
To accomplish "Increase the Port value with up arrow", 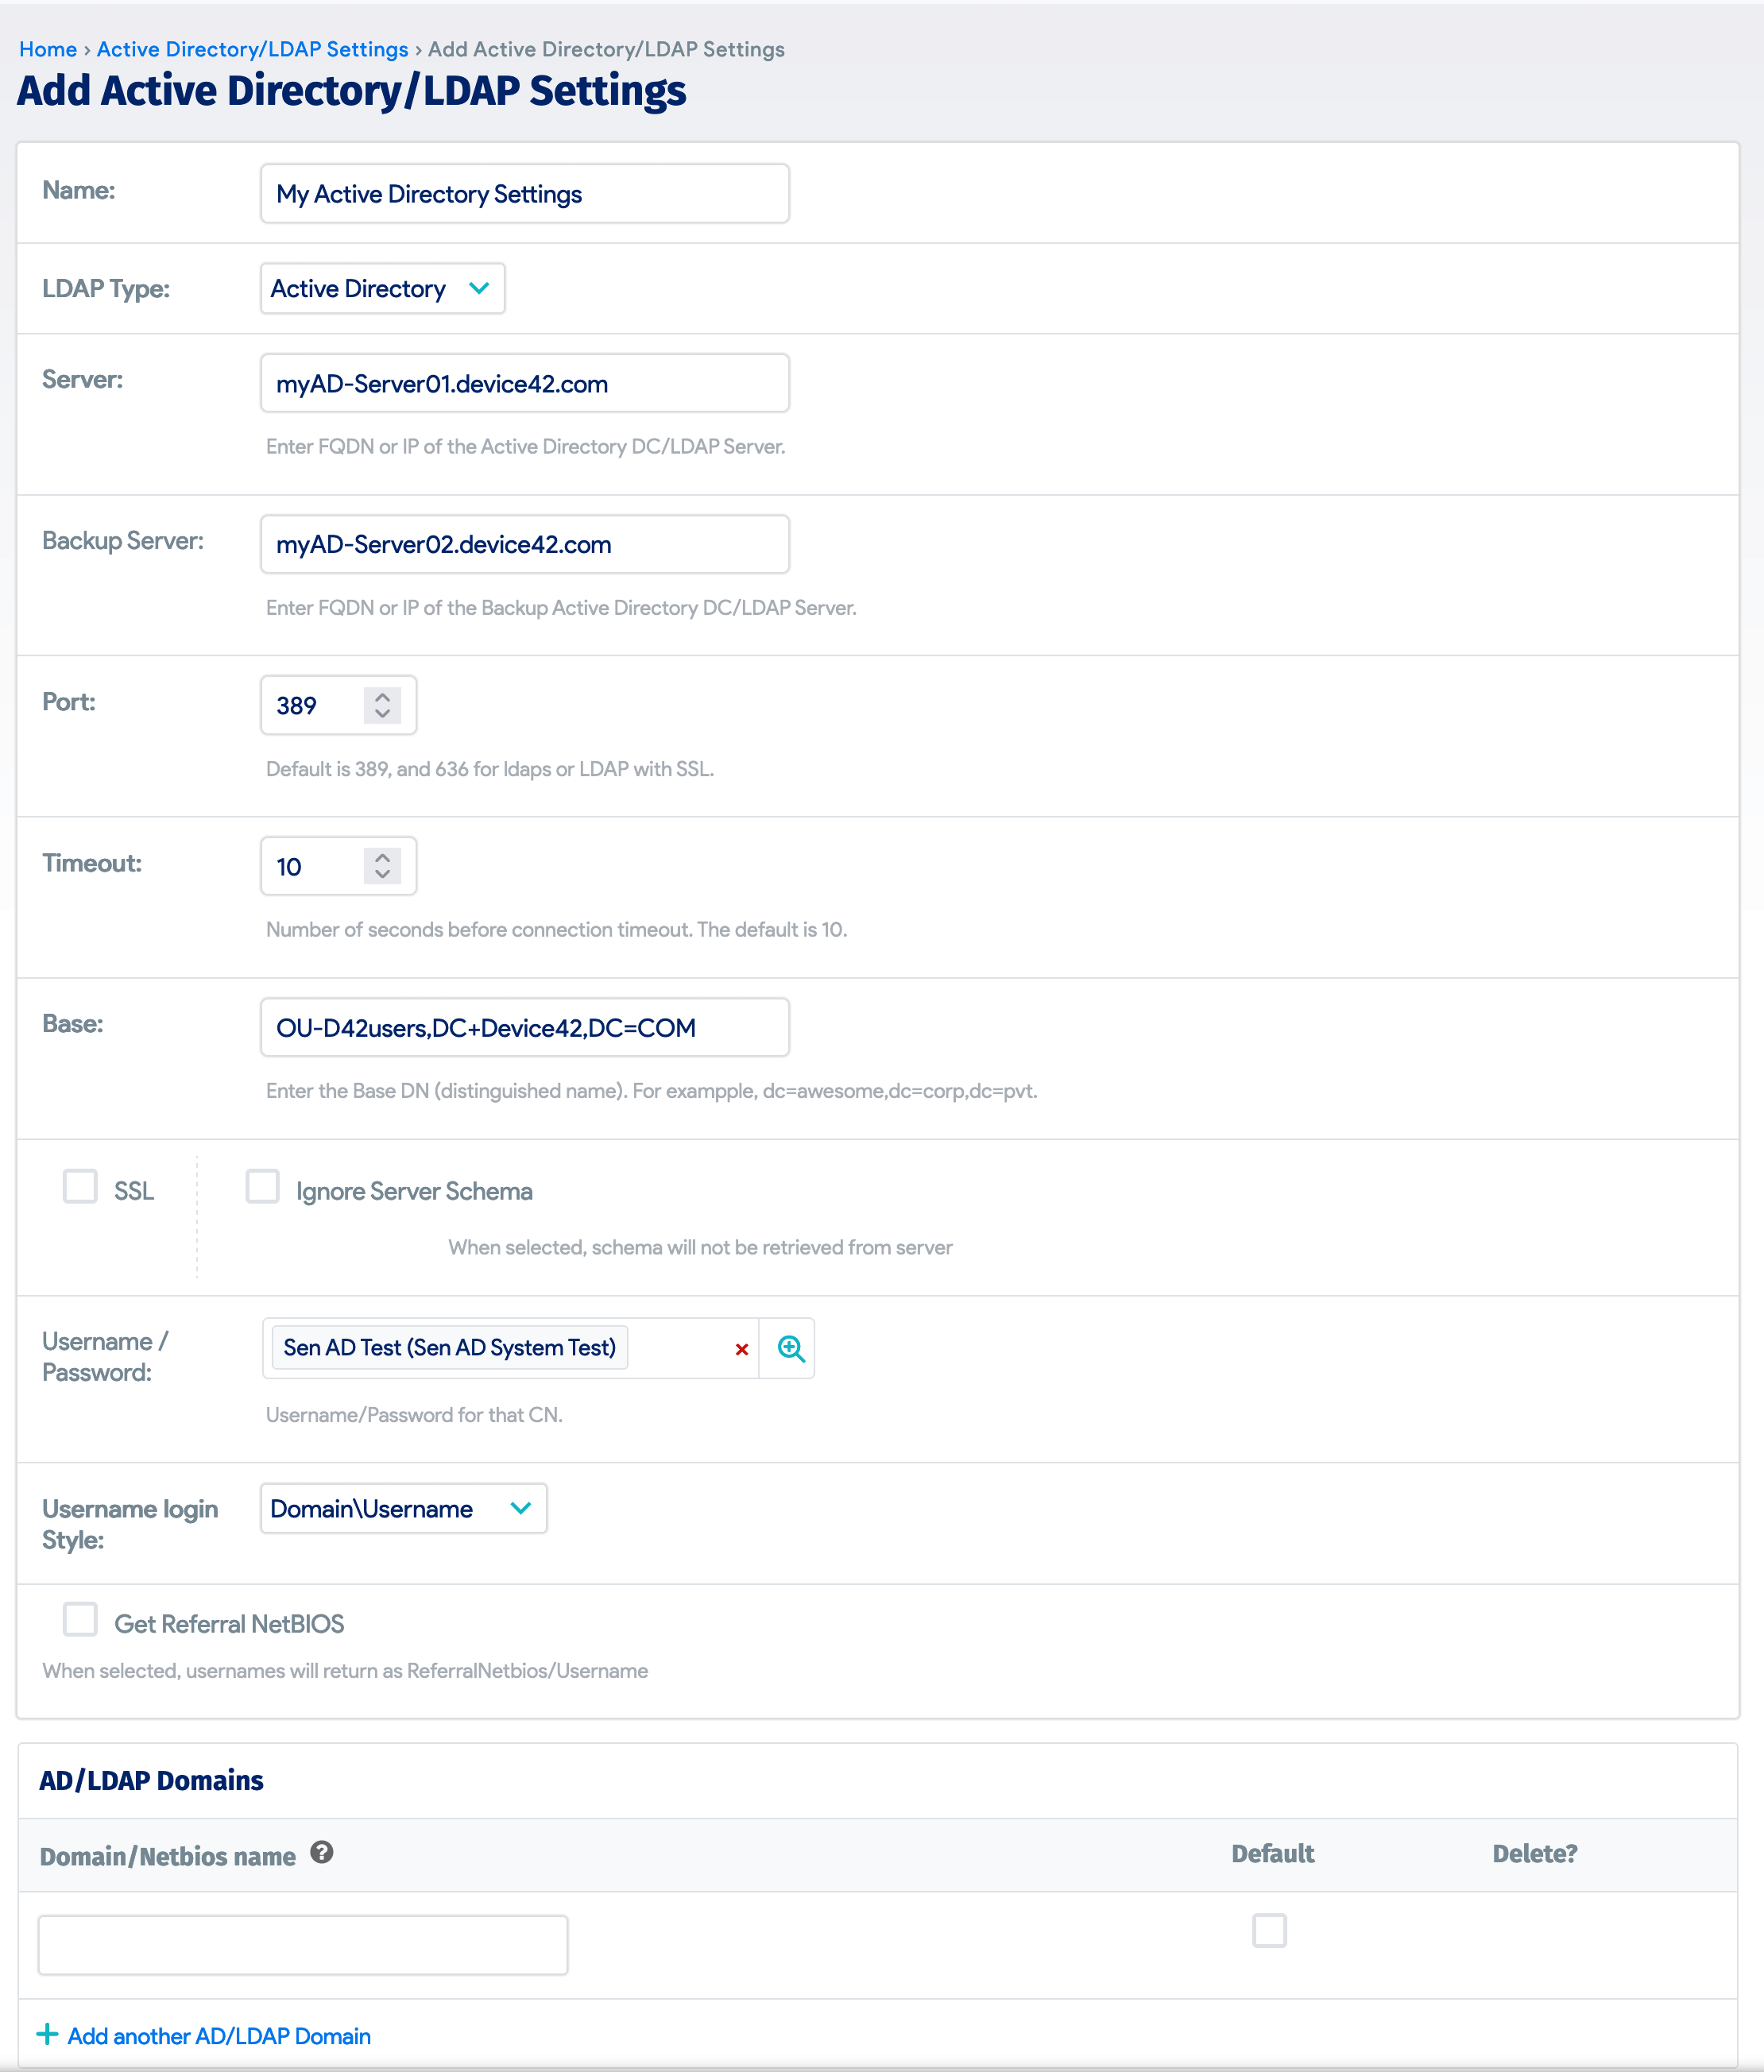I will 382,696.
